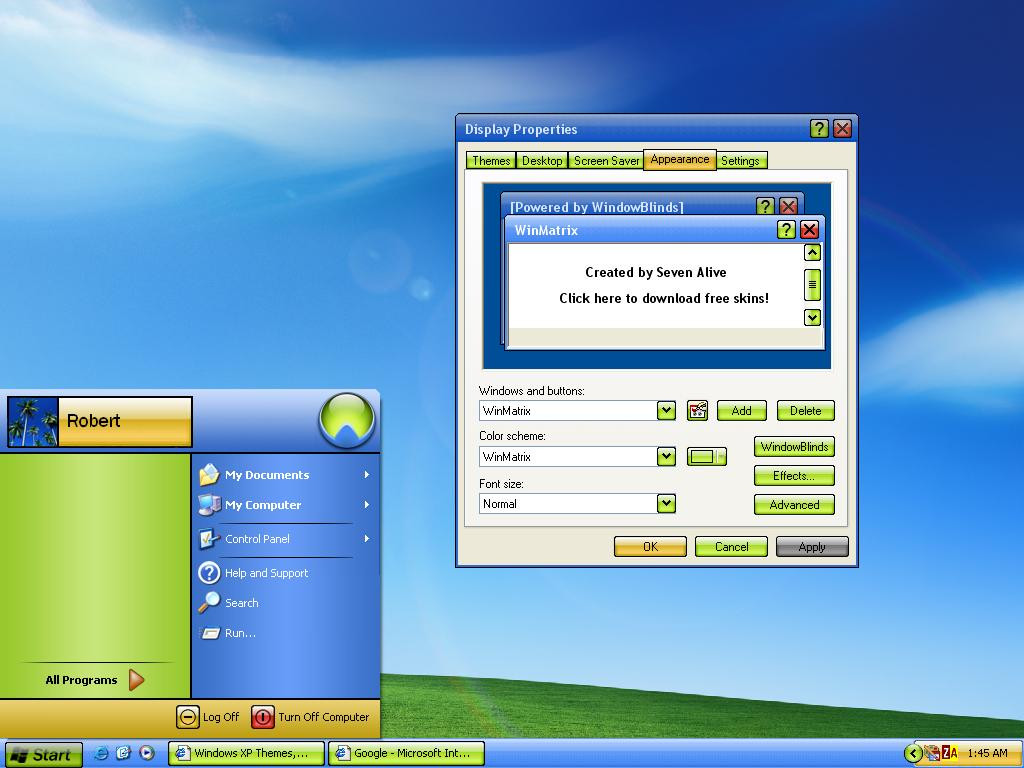The image size is (1024, 768).
Task: Click the WinMatrix preview help icon
Action: point(786,229)
